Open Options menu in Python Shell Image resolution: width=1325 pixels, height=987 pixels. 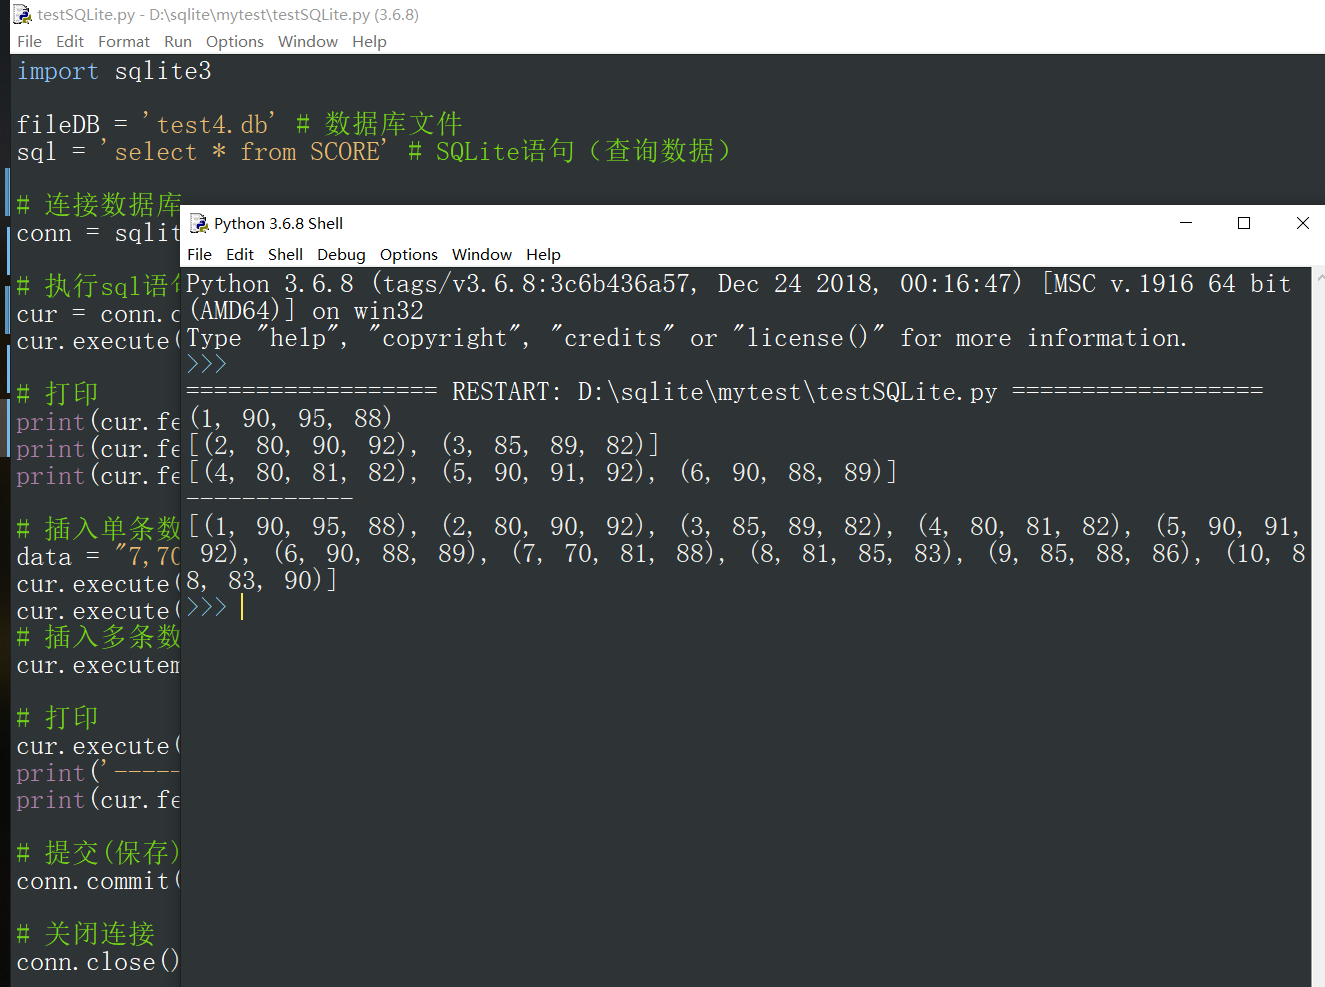pyautogui.click(x=408, y=254)
